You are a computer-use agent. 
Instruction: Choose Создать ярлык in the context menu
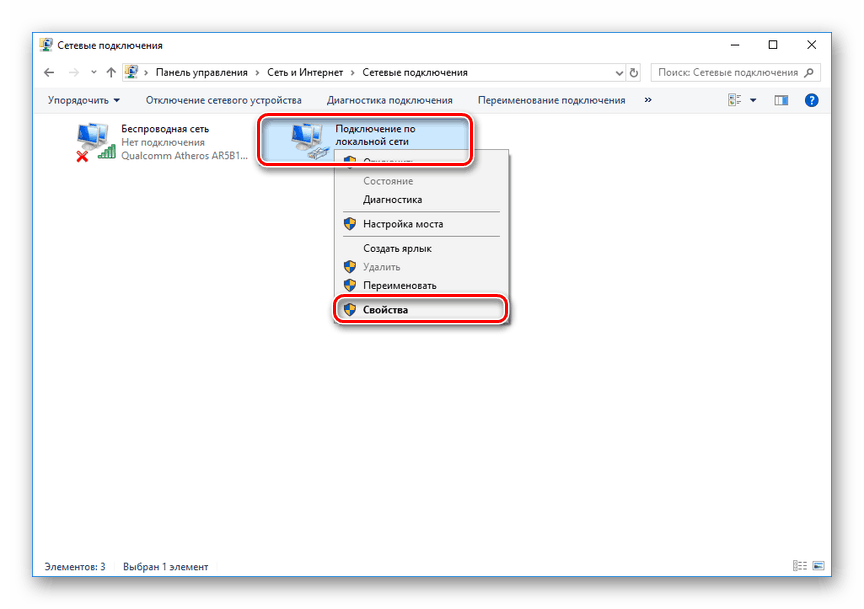click(397, 248)
